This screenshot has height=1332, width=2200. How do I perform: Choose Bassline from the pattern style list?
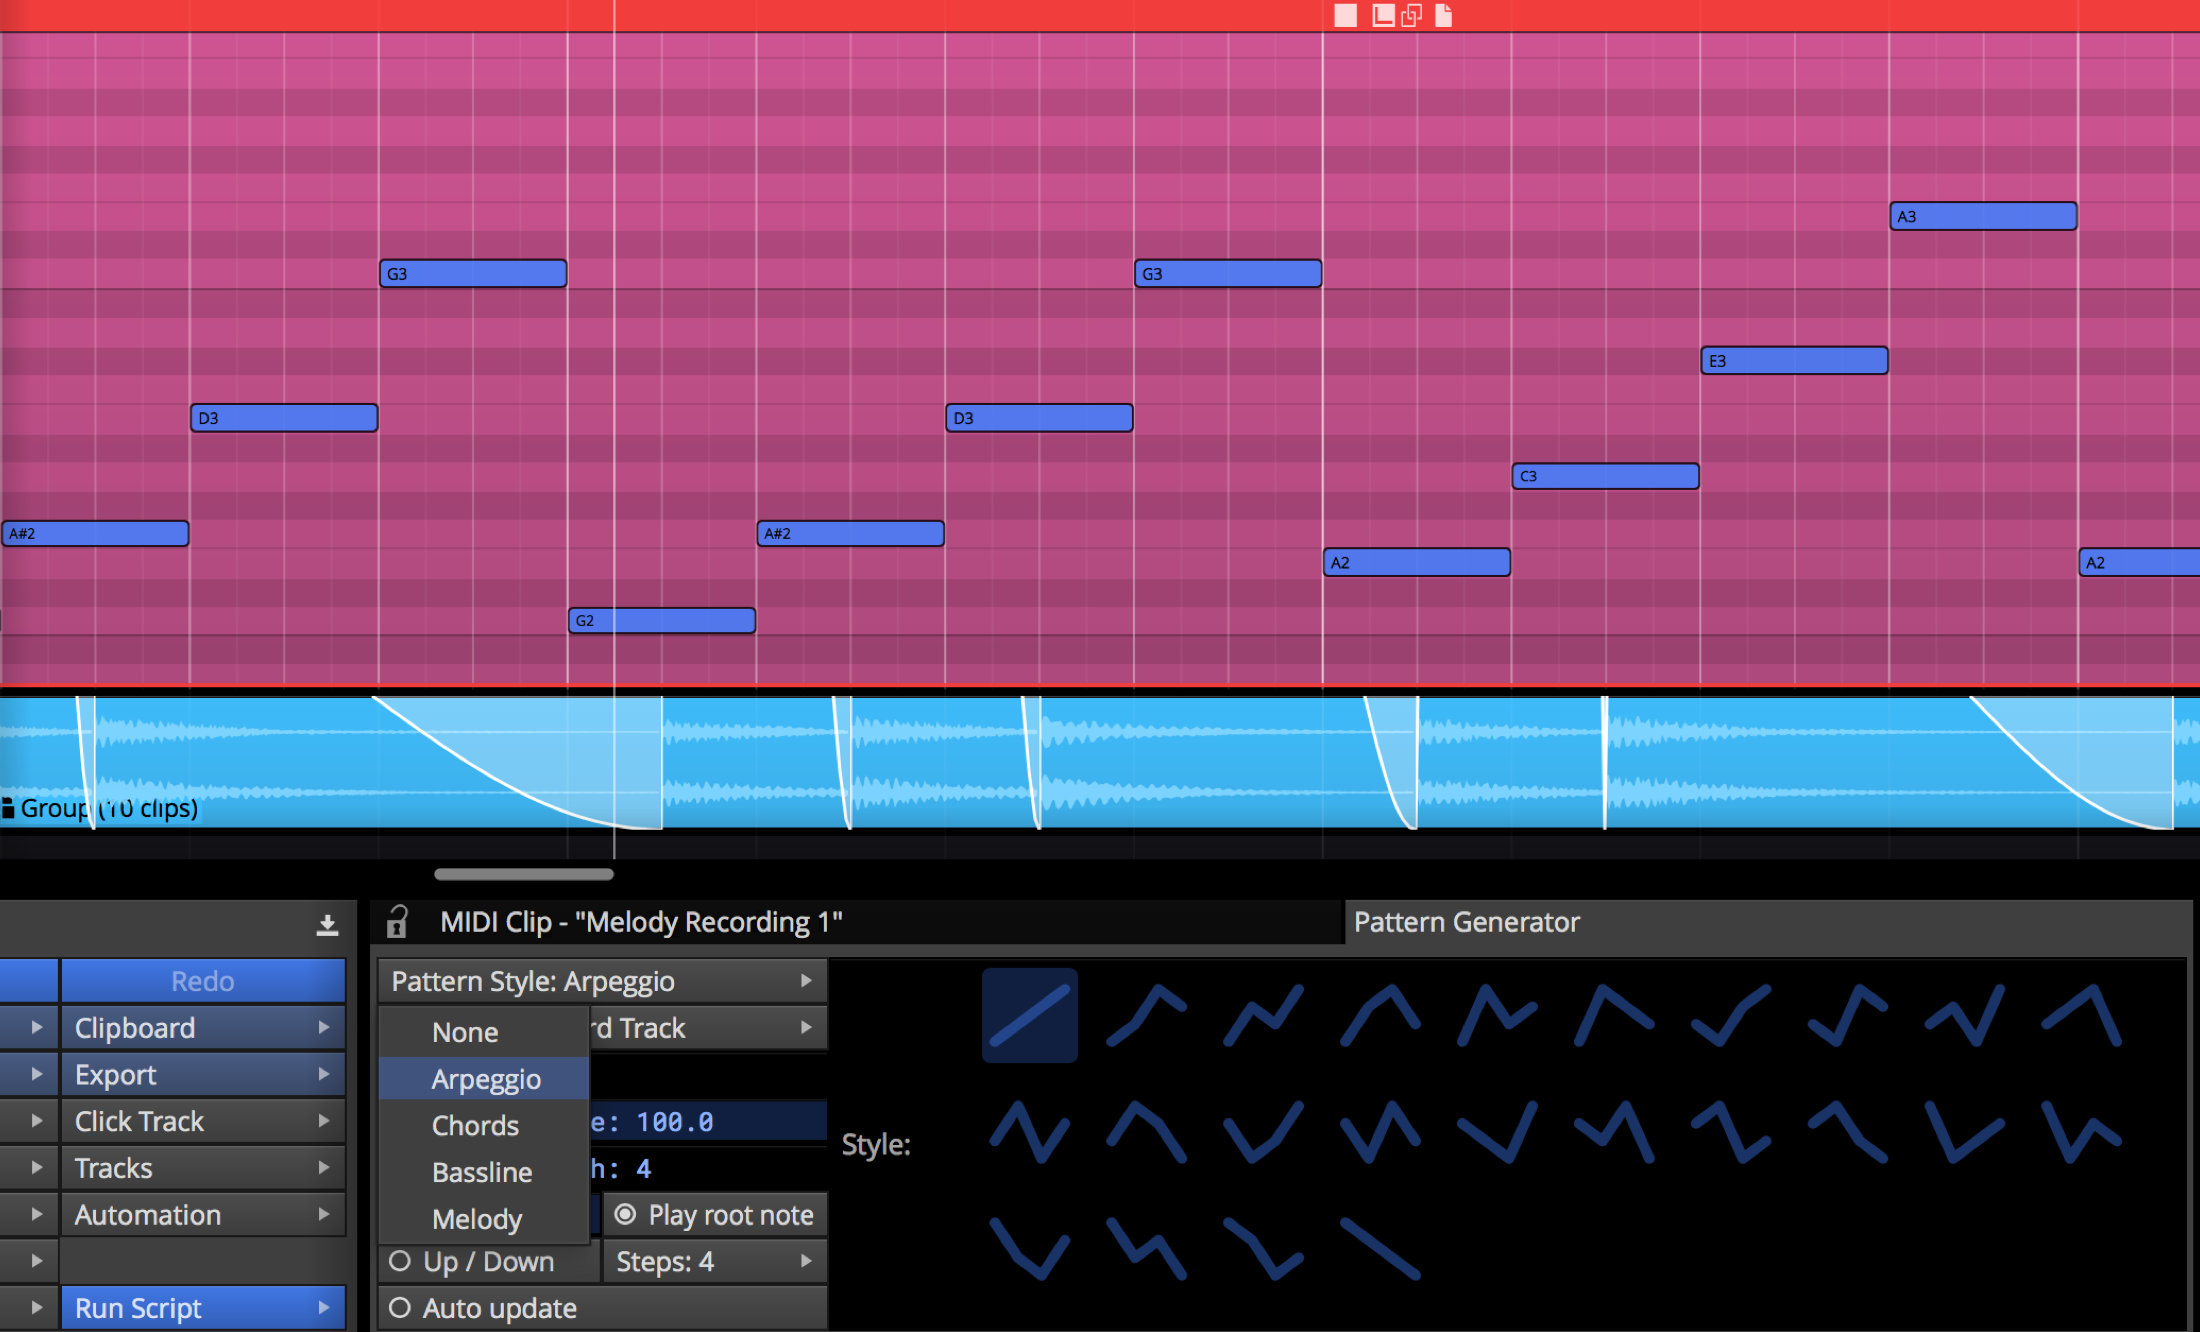click(482, 1172)
